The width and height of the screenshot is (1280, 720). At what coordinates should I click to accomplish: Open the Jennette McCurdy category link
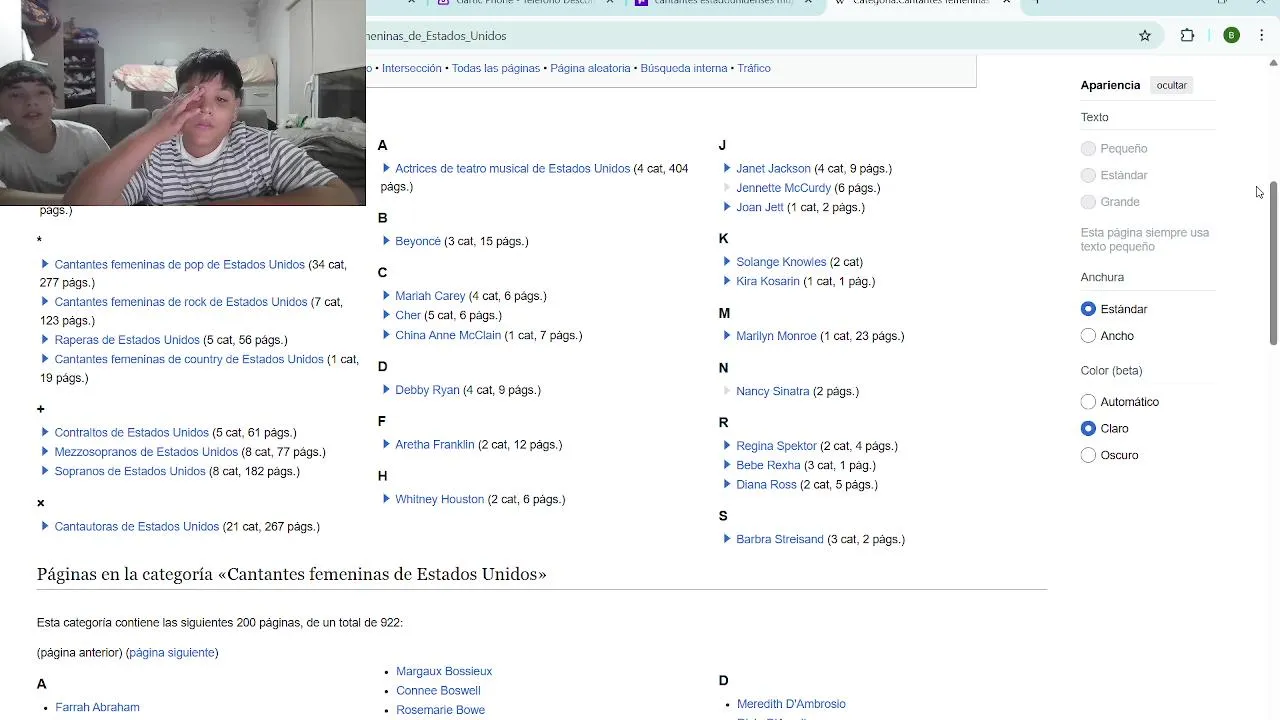tap(783, 188)
